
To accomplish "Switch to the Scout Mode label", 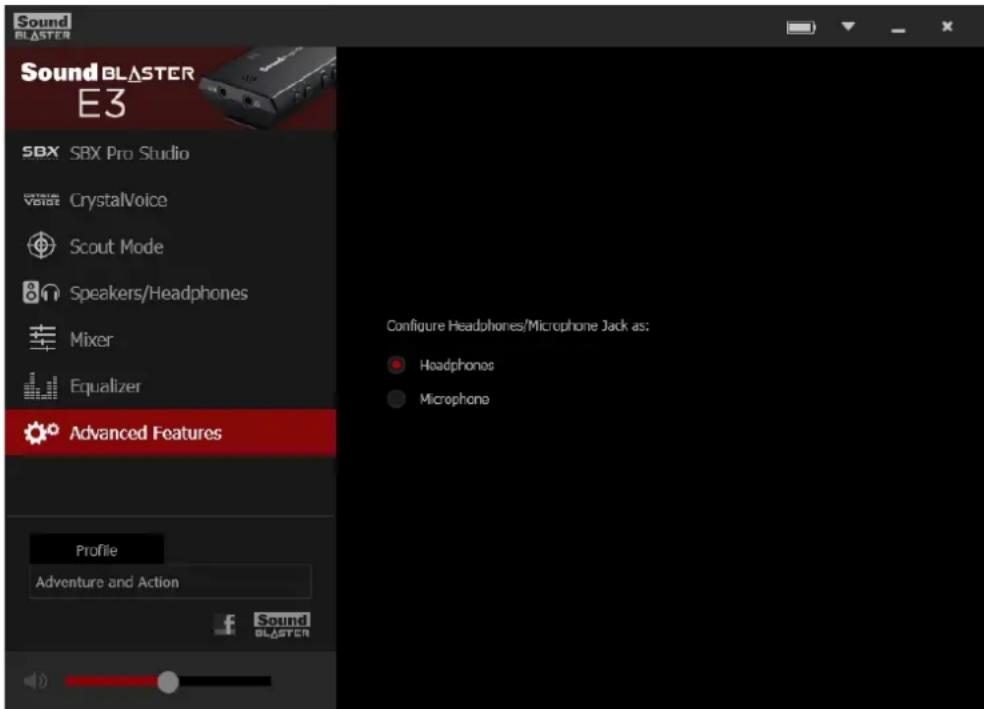I will point(117,246).
